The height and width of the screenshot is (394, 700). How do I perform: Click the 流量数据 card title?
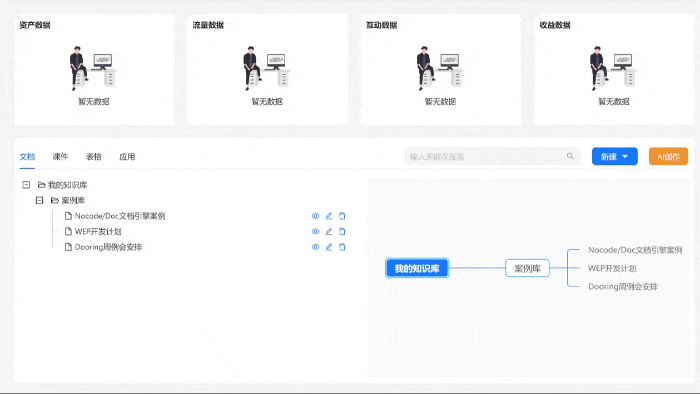pyautogui.click(x=208, y=25)
